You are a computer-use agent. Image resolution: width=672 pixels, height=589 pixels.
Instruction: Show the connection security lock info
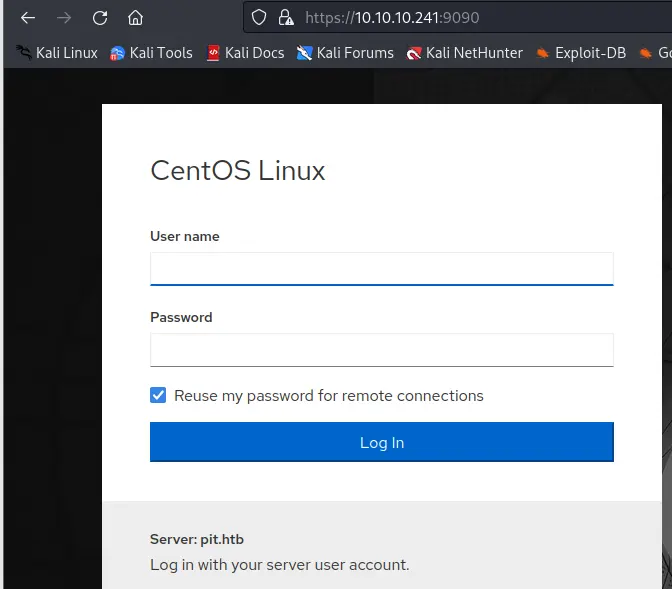click(286, 17)
